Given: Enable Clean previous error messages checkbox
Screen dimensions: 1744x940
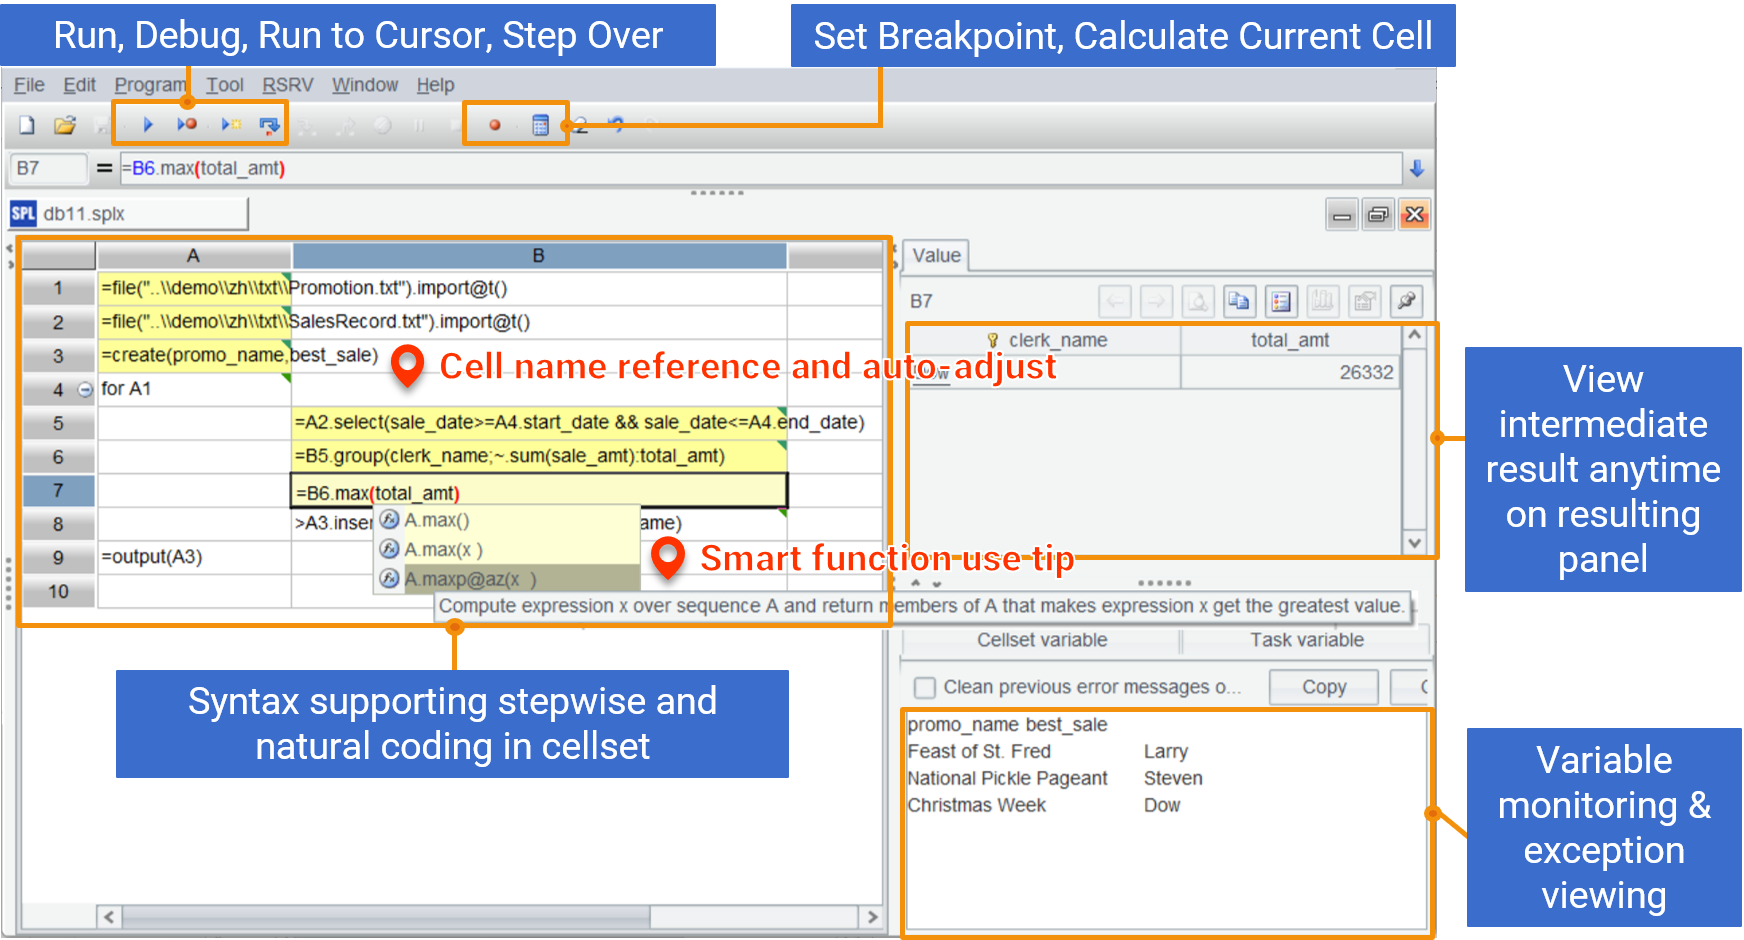Looking at the screenshot, I should (x=925, y=688).
